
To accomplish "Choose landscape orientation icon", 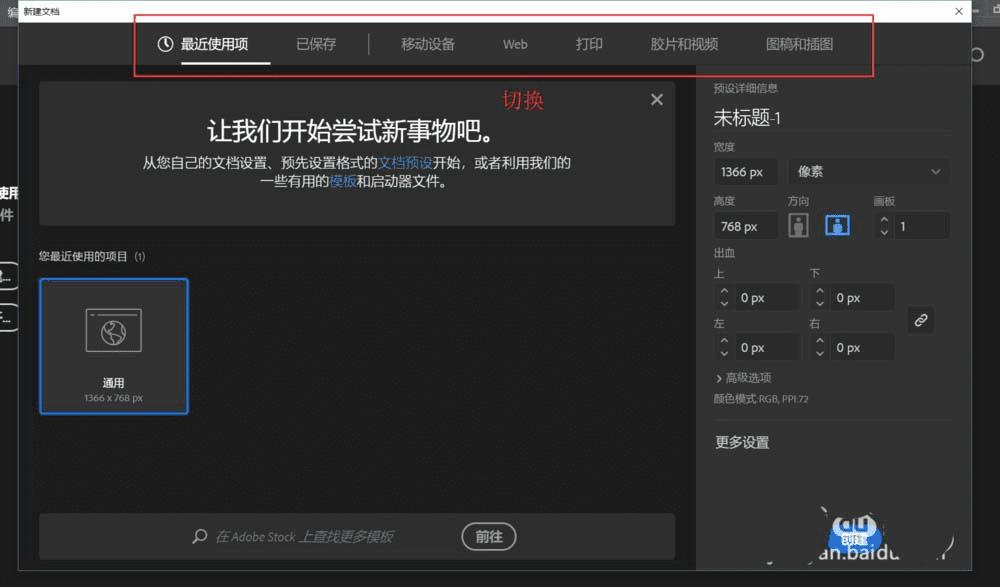I will click(x=837, y=225).
